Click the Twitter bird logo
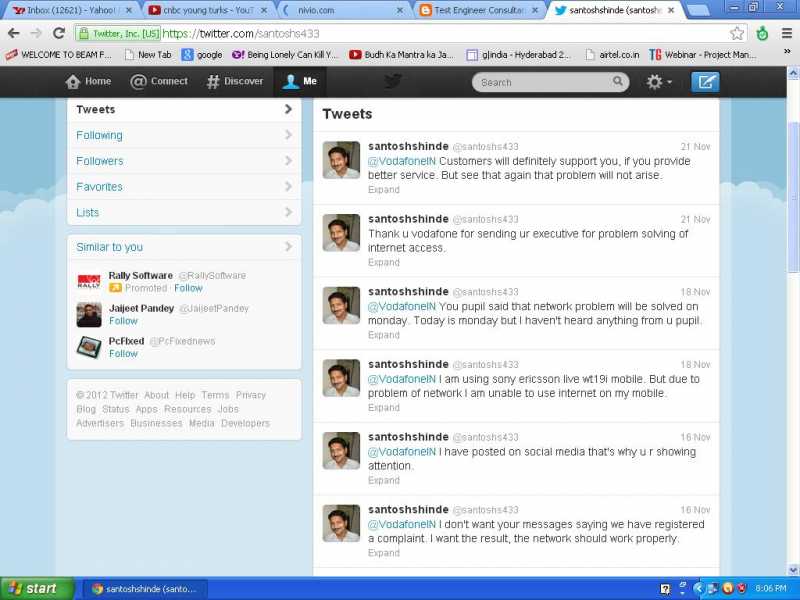 (x=393, y=81)
